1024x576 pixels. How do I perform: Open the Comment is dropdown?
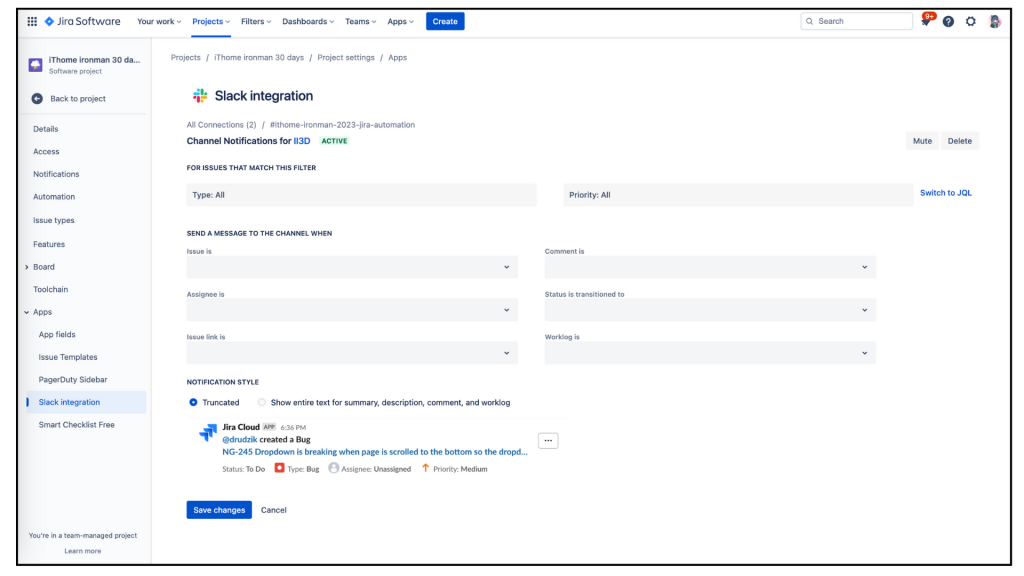pos(710,267)
